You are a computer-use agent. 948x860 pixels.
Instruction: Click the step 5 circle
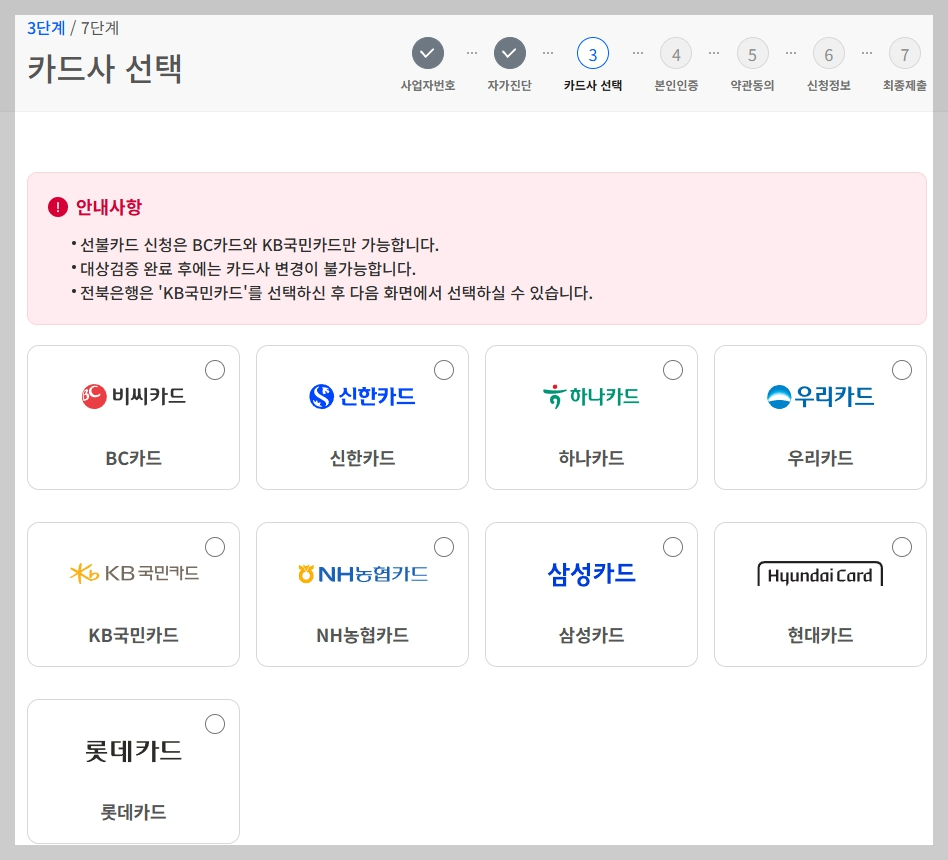(752, 54)
